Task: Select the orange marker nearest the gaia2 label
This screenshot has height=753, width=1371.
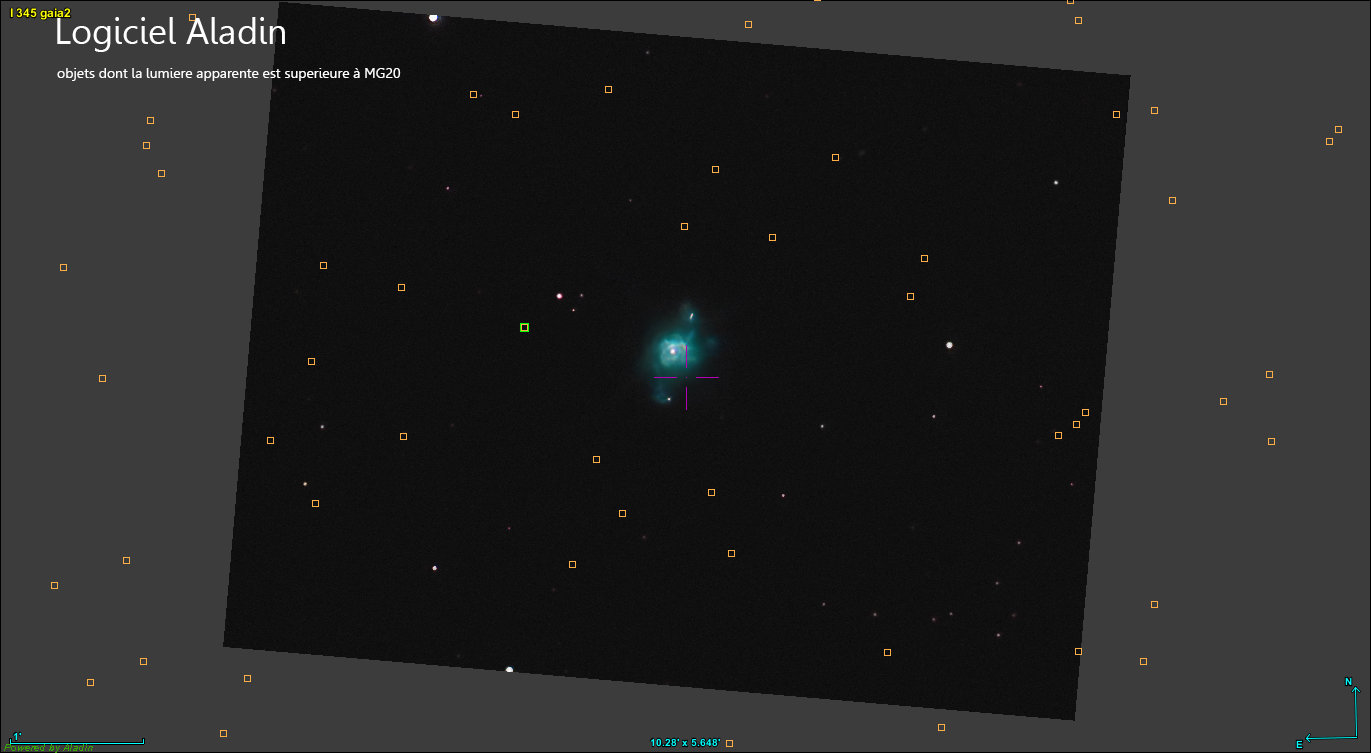Action: point(192,17)
